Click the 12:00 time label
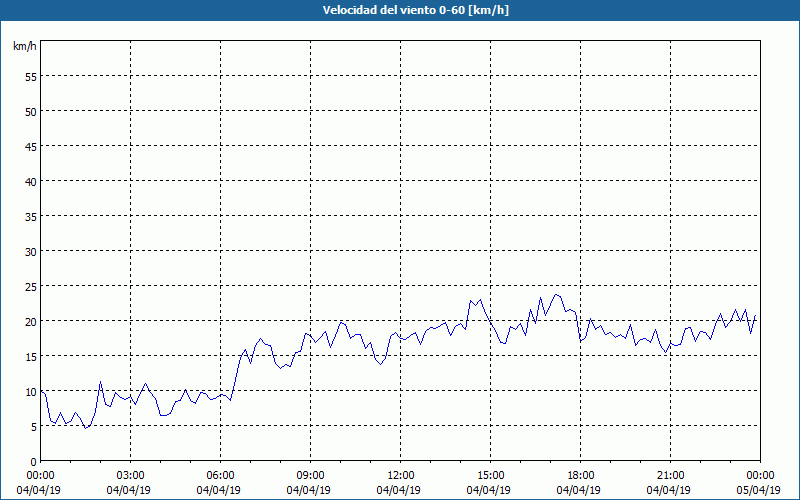 (401, 476)
